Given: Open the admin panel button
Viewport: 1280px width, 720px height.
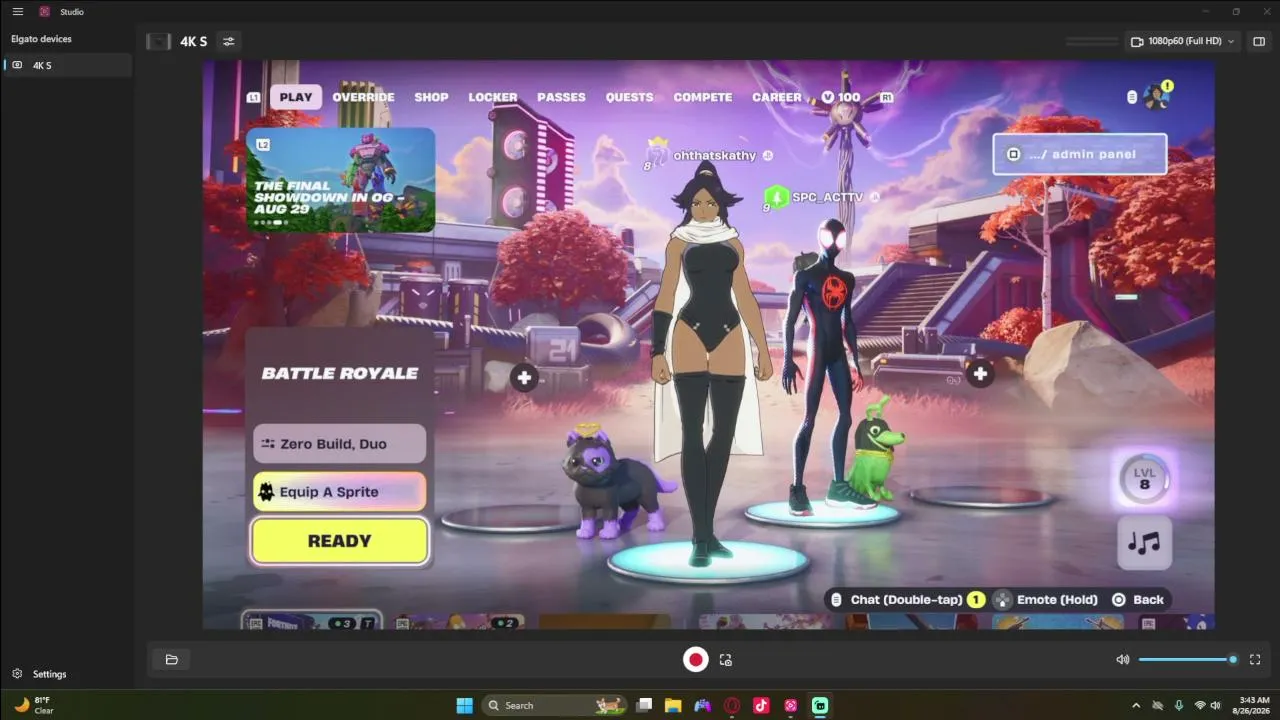Looking at the screenshot, I should click(1080, 154).
